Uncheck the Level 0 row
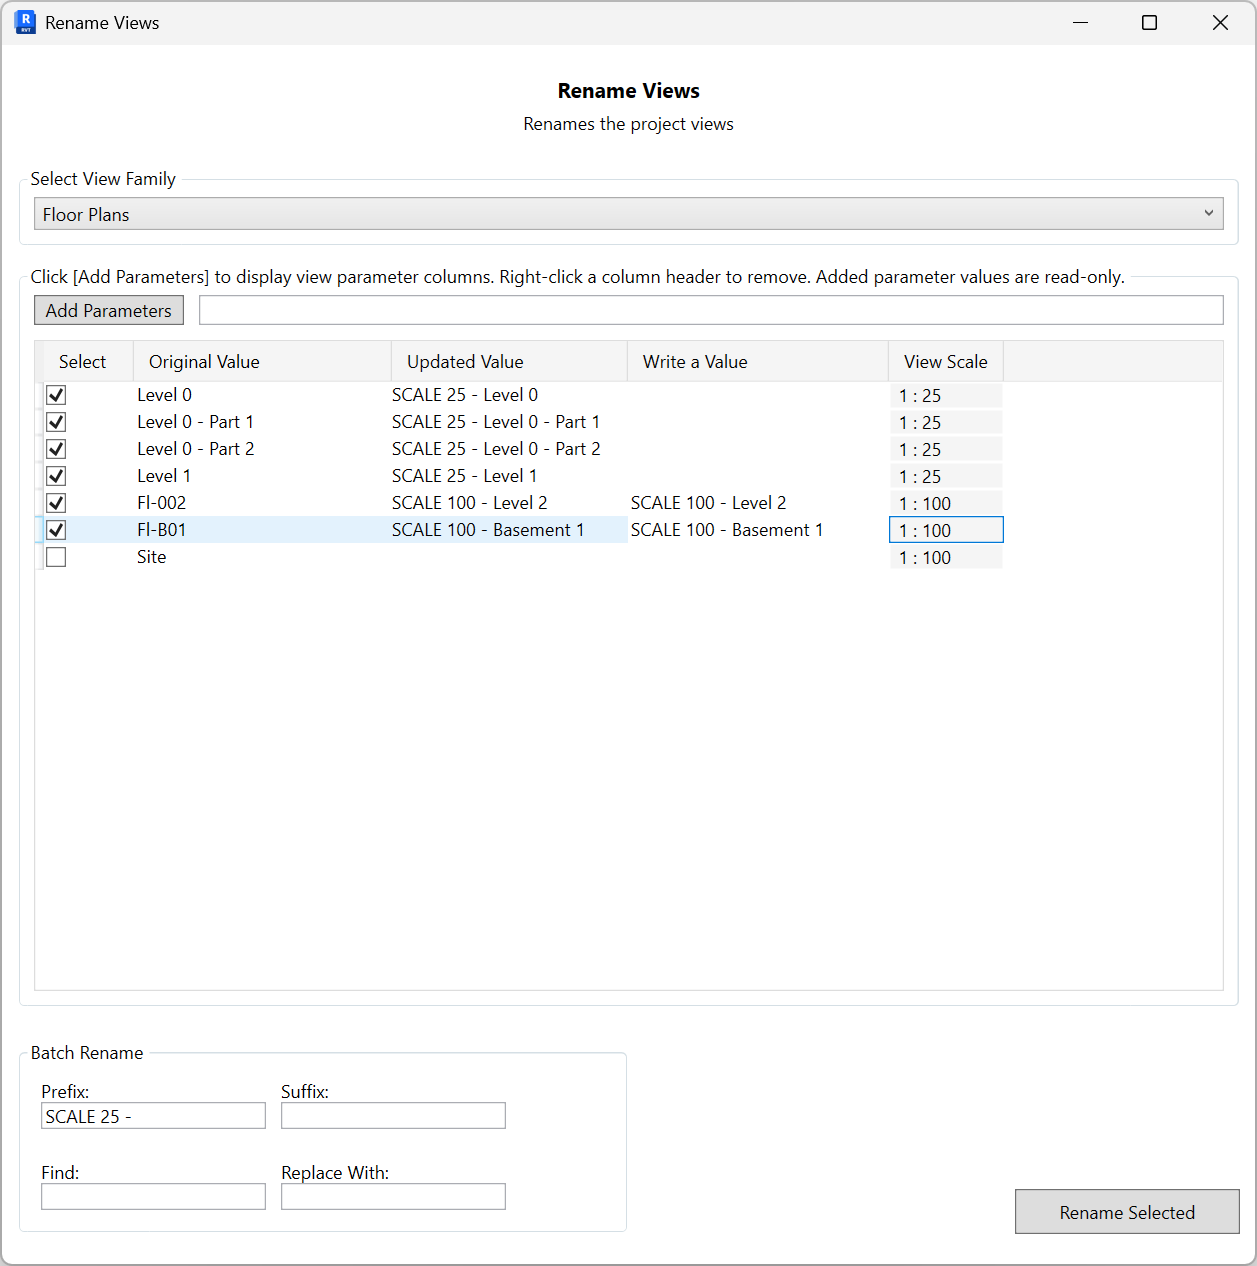 tap(55, 395)
